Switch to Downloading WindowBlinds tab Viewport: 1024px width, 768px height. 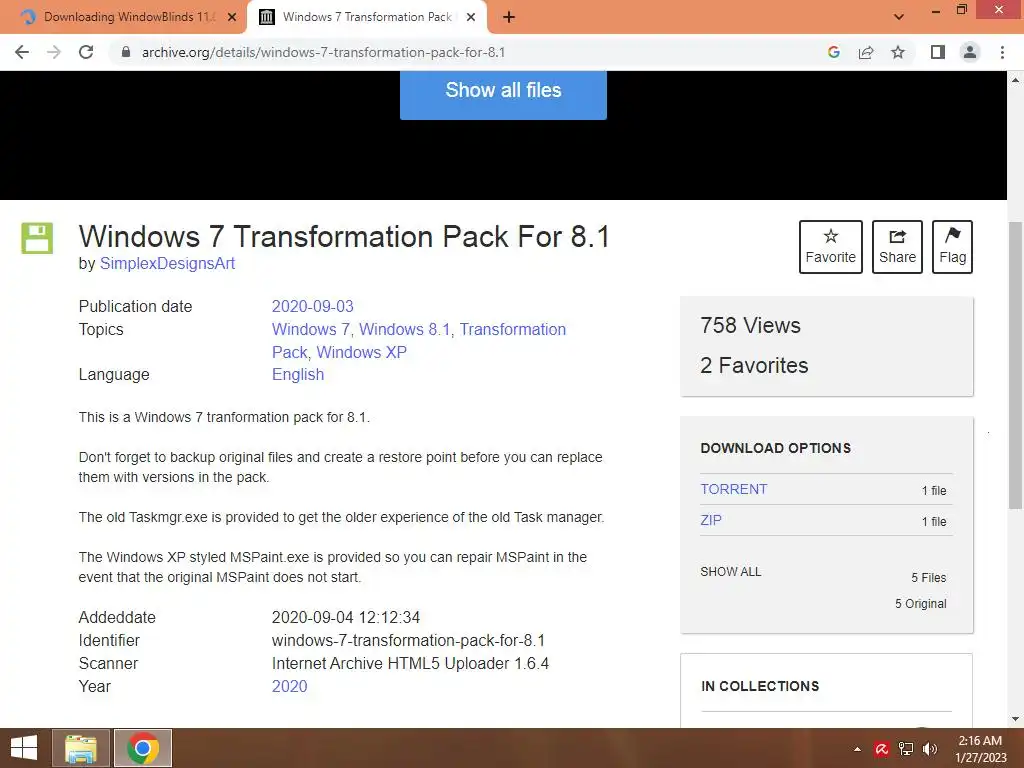tap(124, 17)
